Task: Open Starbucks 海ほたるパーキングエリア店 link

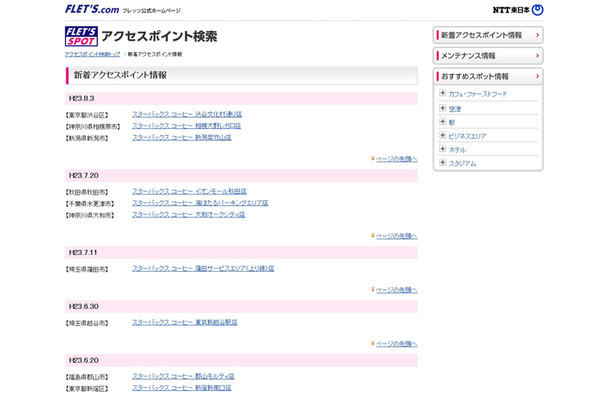Action: coord(200,203)
